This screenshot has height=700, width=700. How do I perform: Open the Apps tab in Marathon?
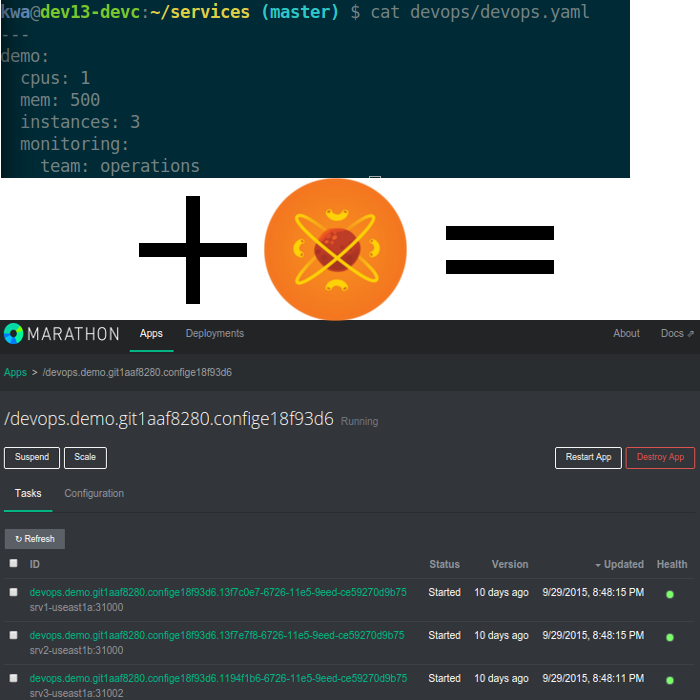(x=151, y=333)
